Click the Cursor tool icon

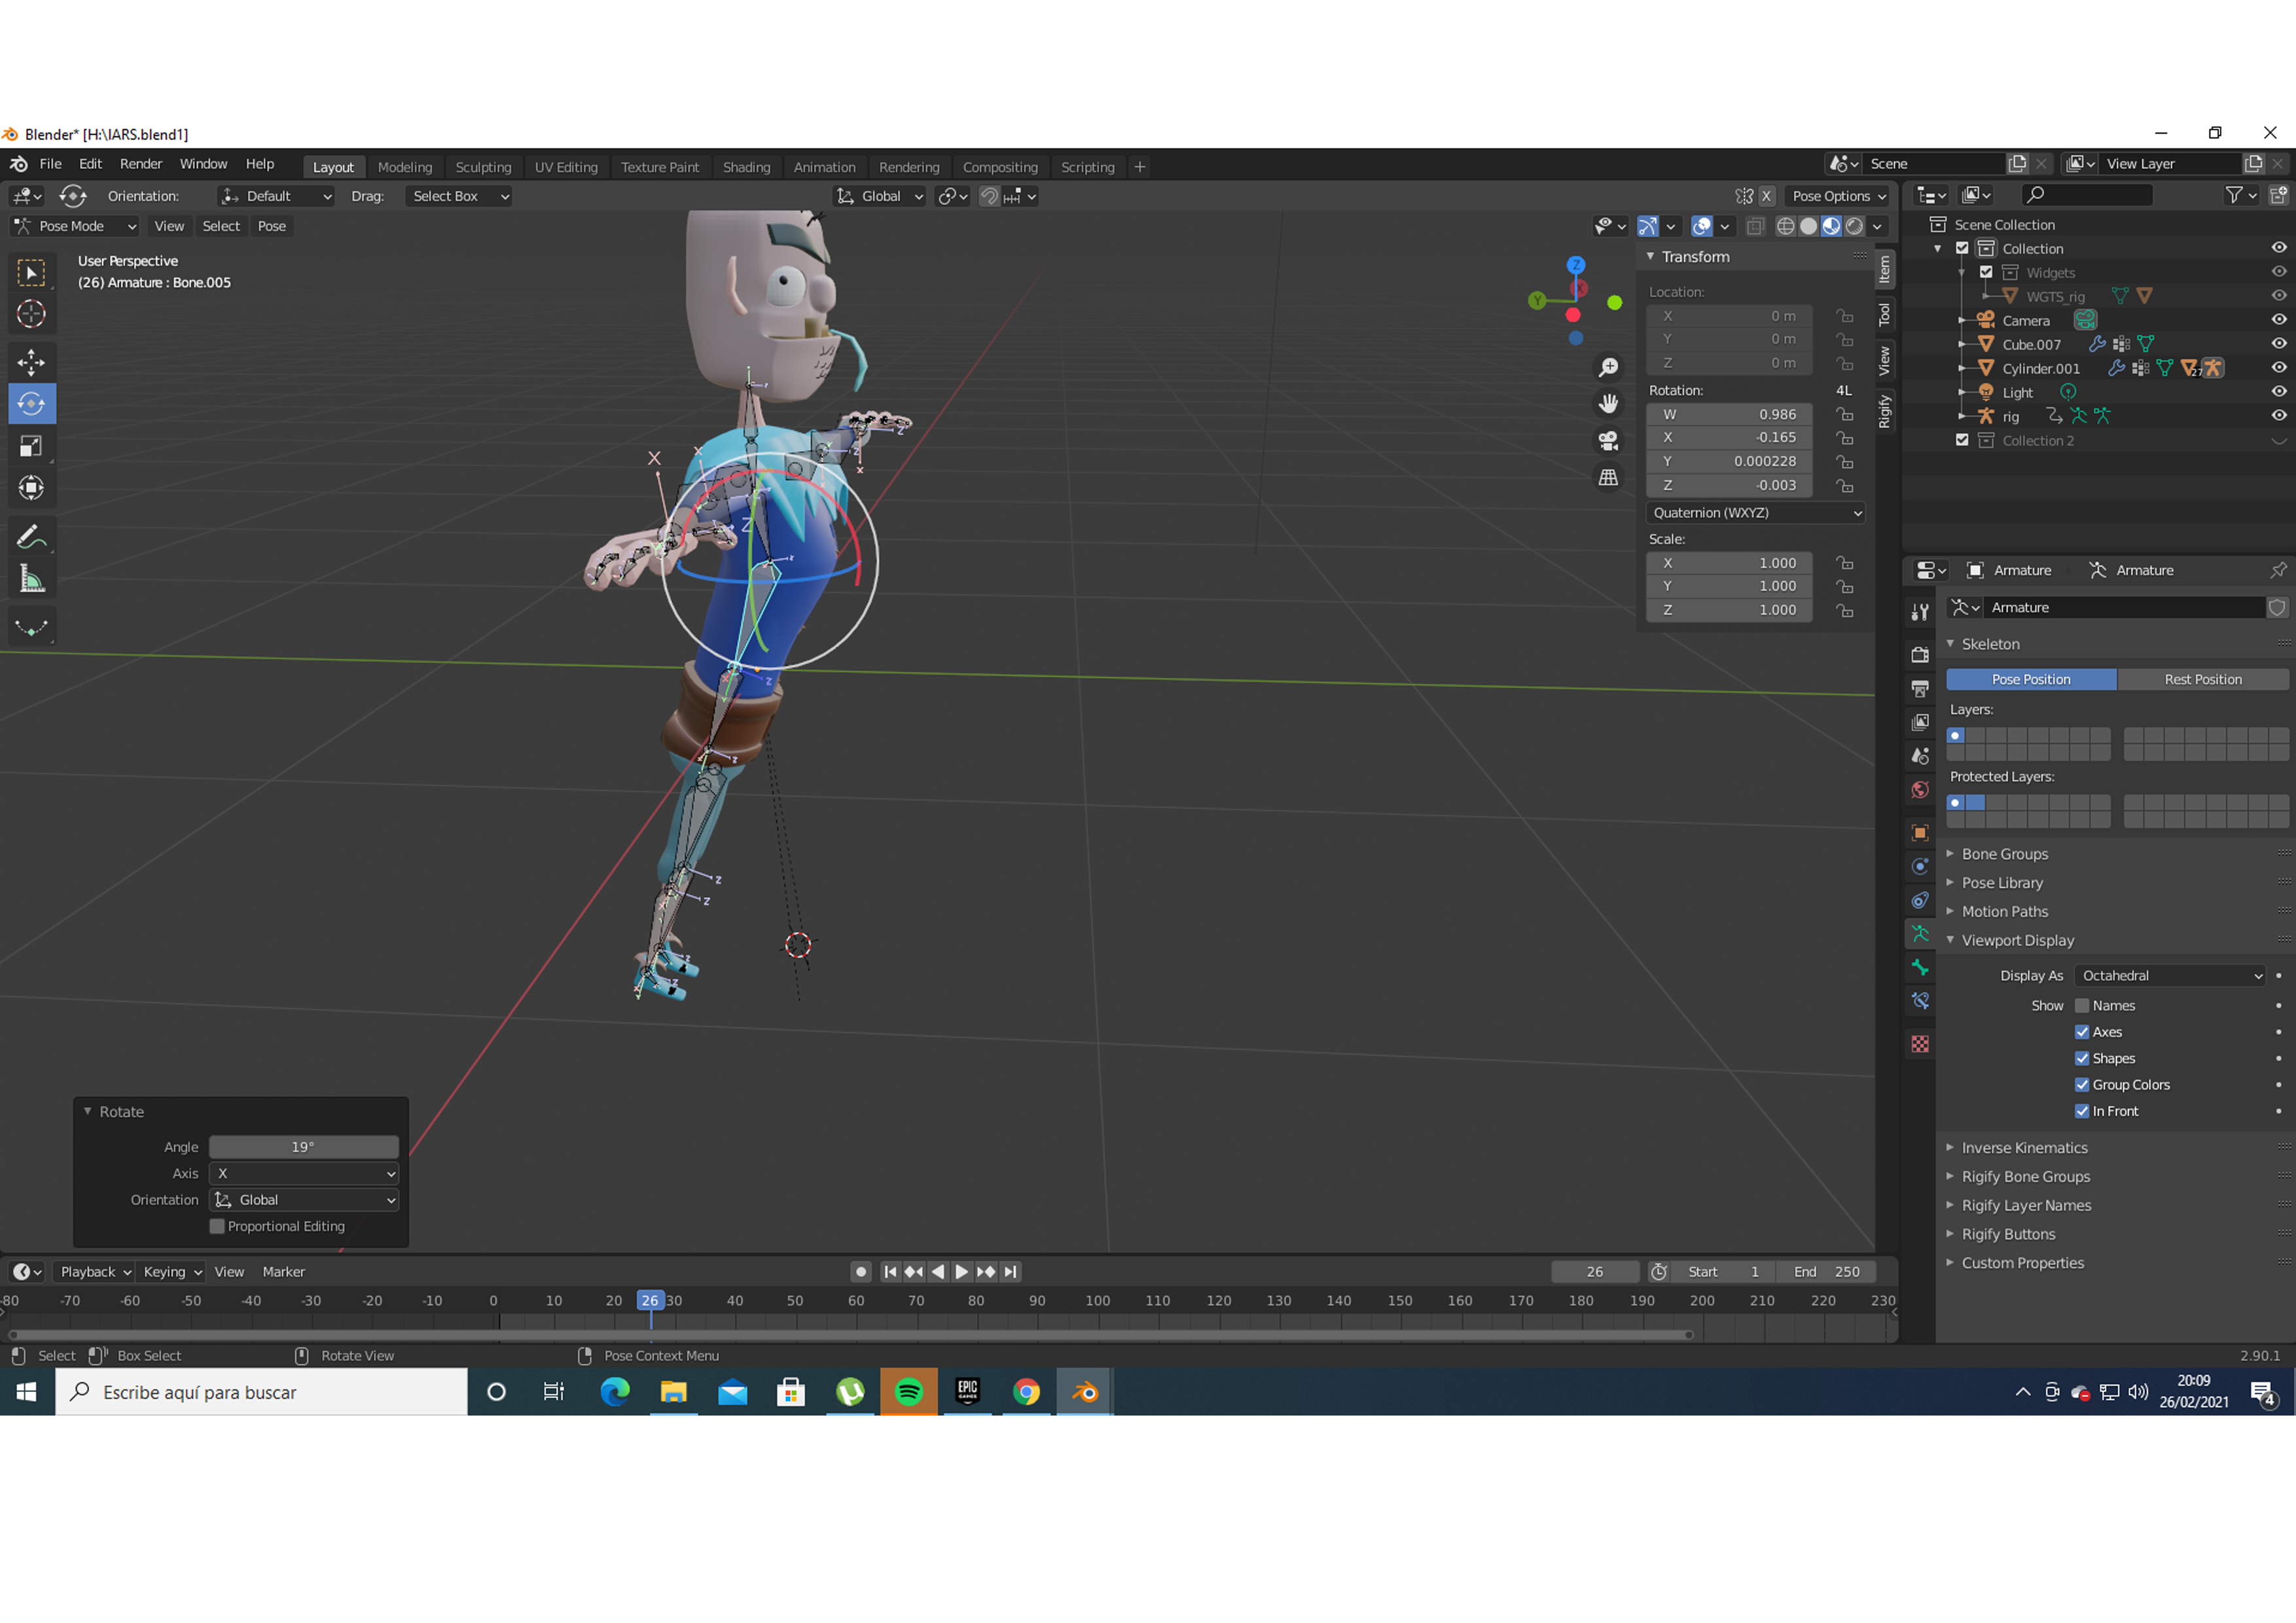coord(31,314)
